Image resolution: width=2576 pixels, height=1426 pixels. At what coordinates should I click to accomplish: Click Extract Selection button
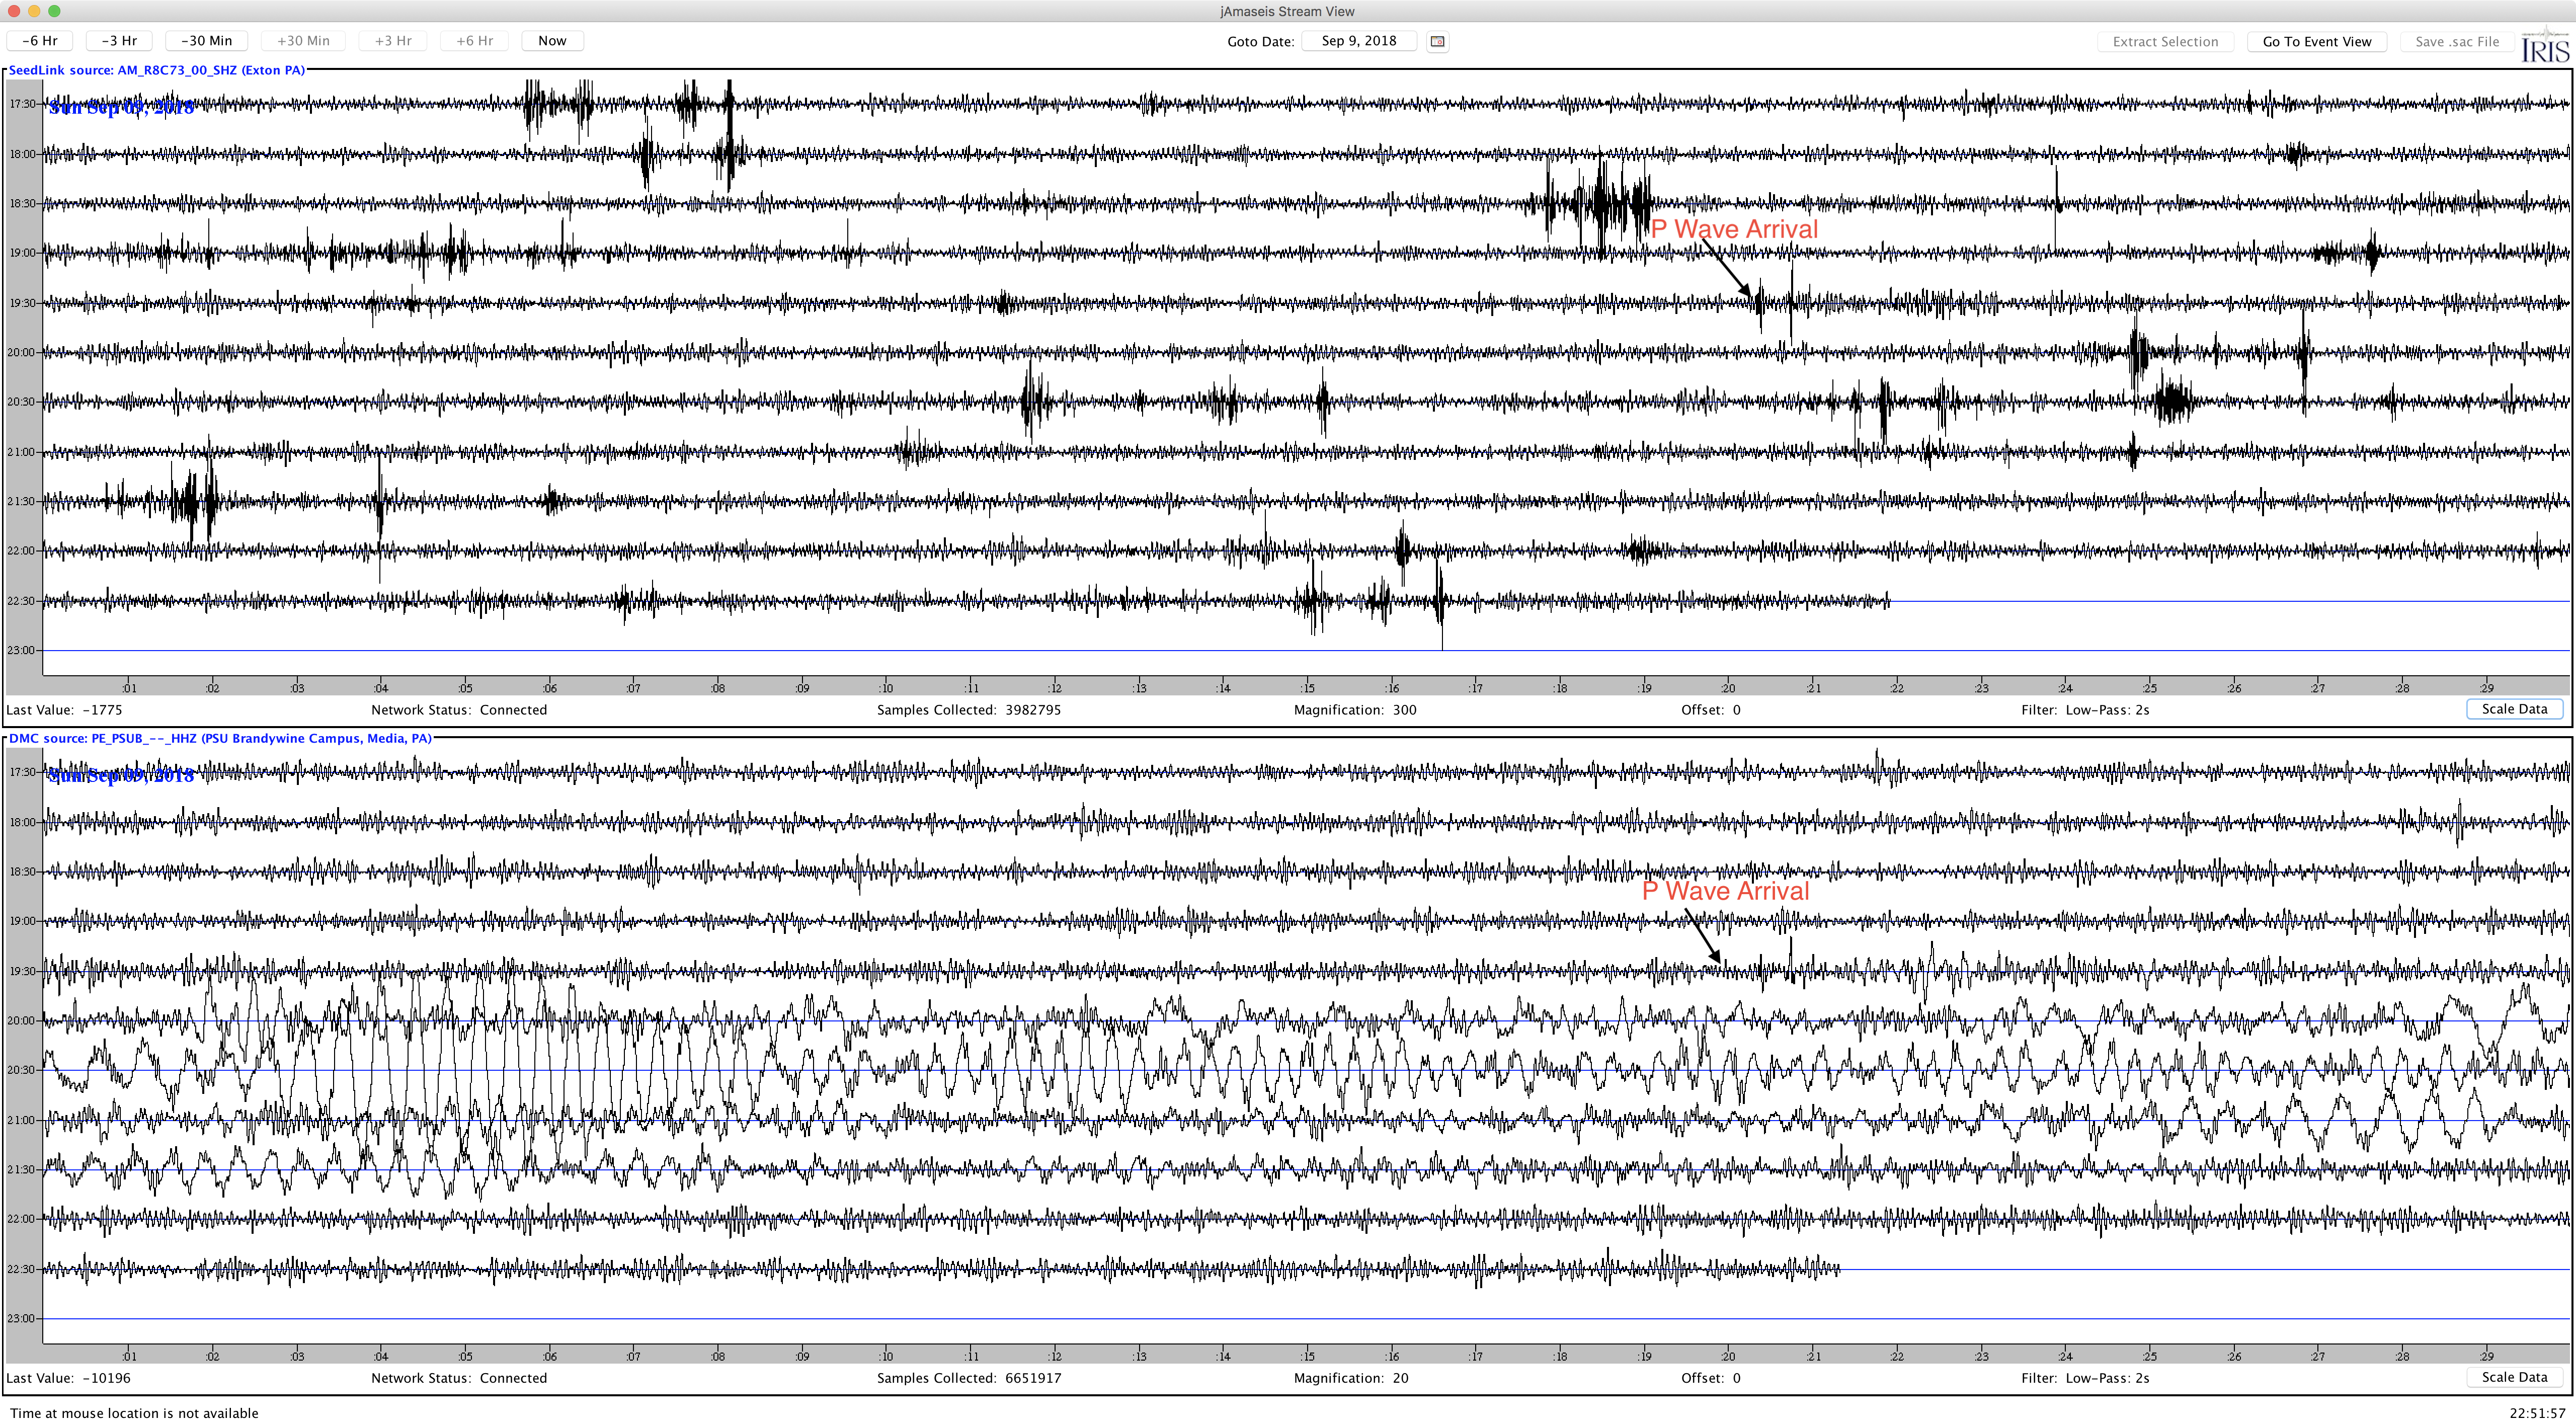[2165, 41]
